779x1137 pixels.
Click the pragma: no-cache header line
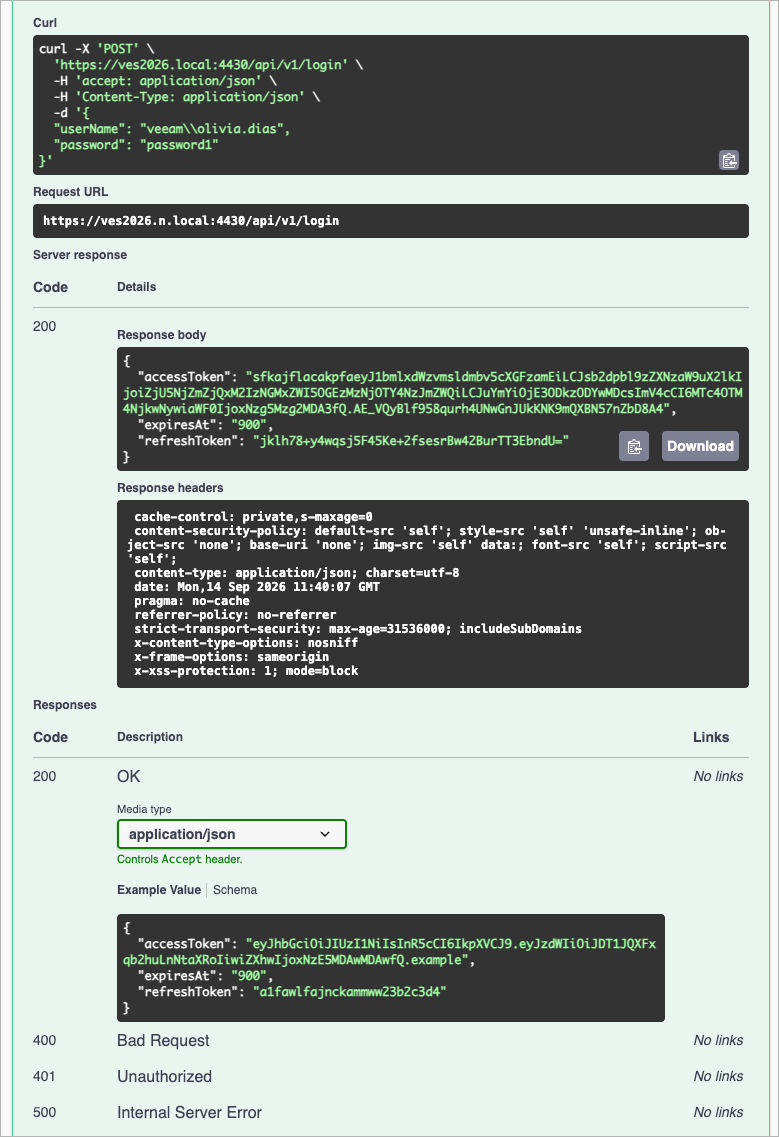click(191, 601)
